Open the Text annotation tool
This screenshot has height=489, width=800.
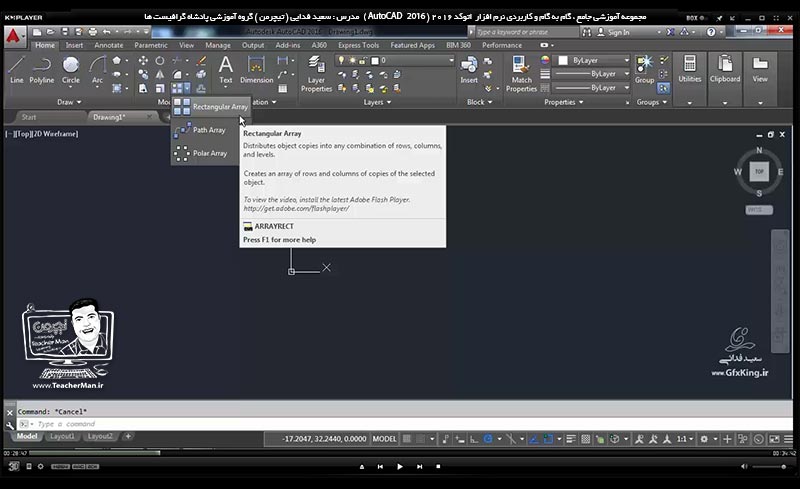(x=226, y=70)
